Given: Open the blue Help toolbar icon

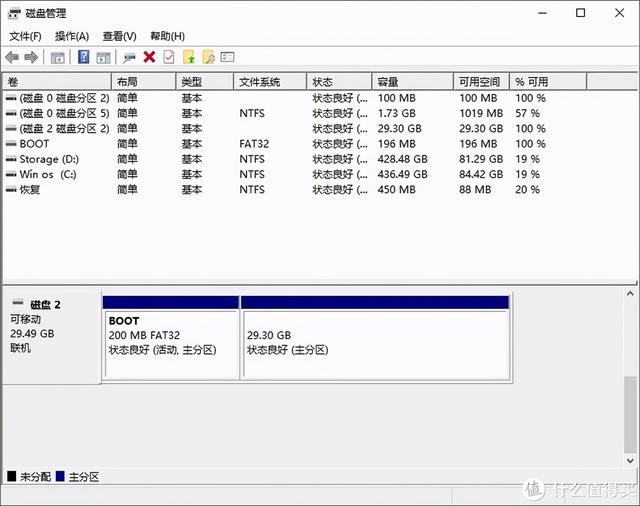Looking at the screenshot, I should (84, 57).
